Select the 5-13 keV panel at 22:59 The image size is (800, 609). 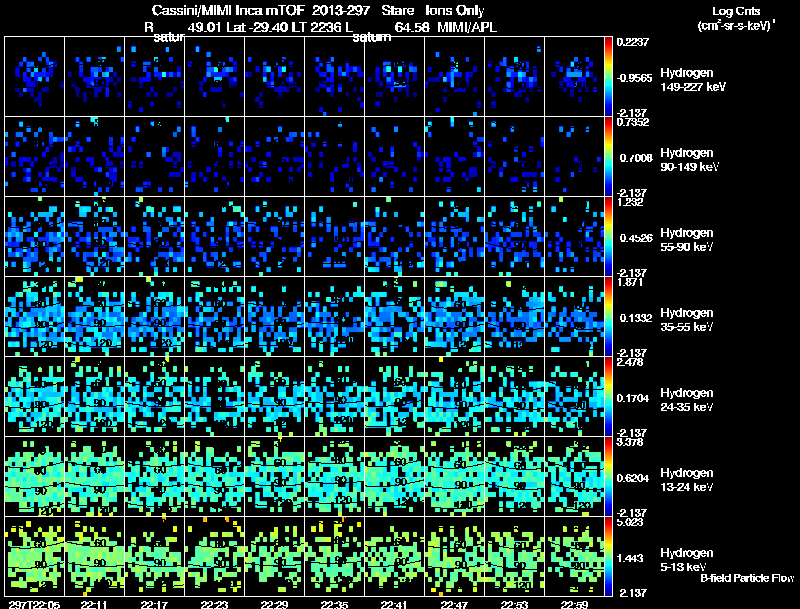[x=575, y=556]
